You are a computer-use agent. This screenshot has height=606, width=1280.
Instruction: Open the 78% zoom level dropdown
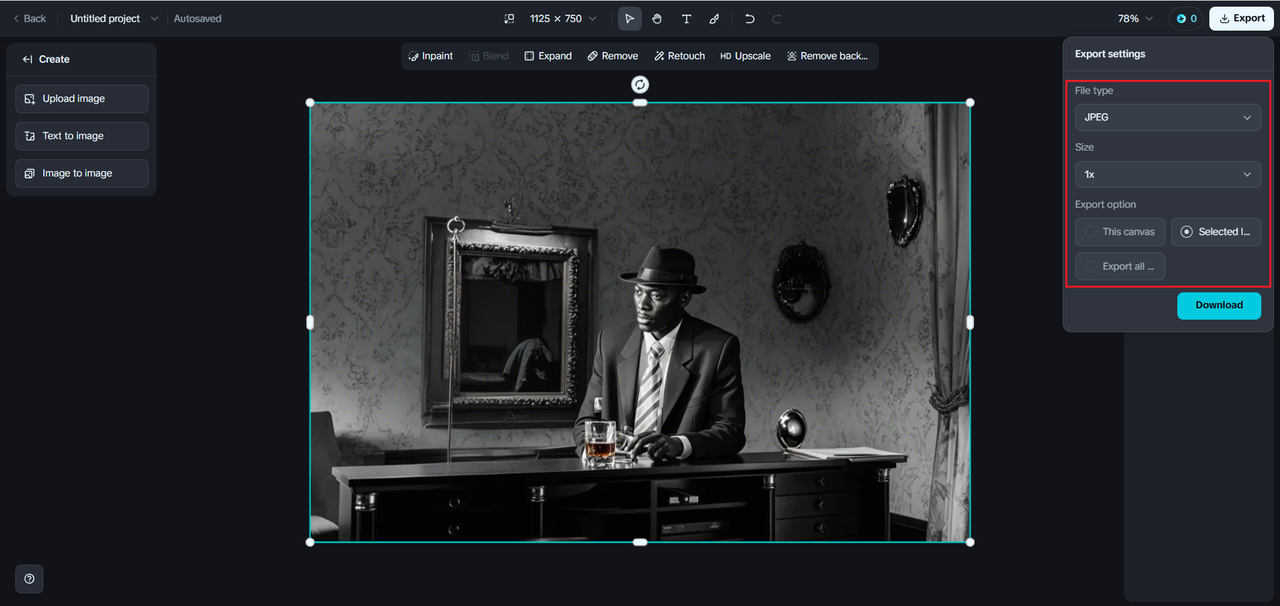pyautogui.click(x=1135, y=18)
